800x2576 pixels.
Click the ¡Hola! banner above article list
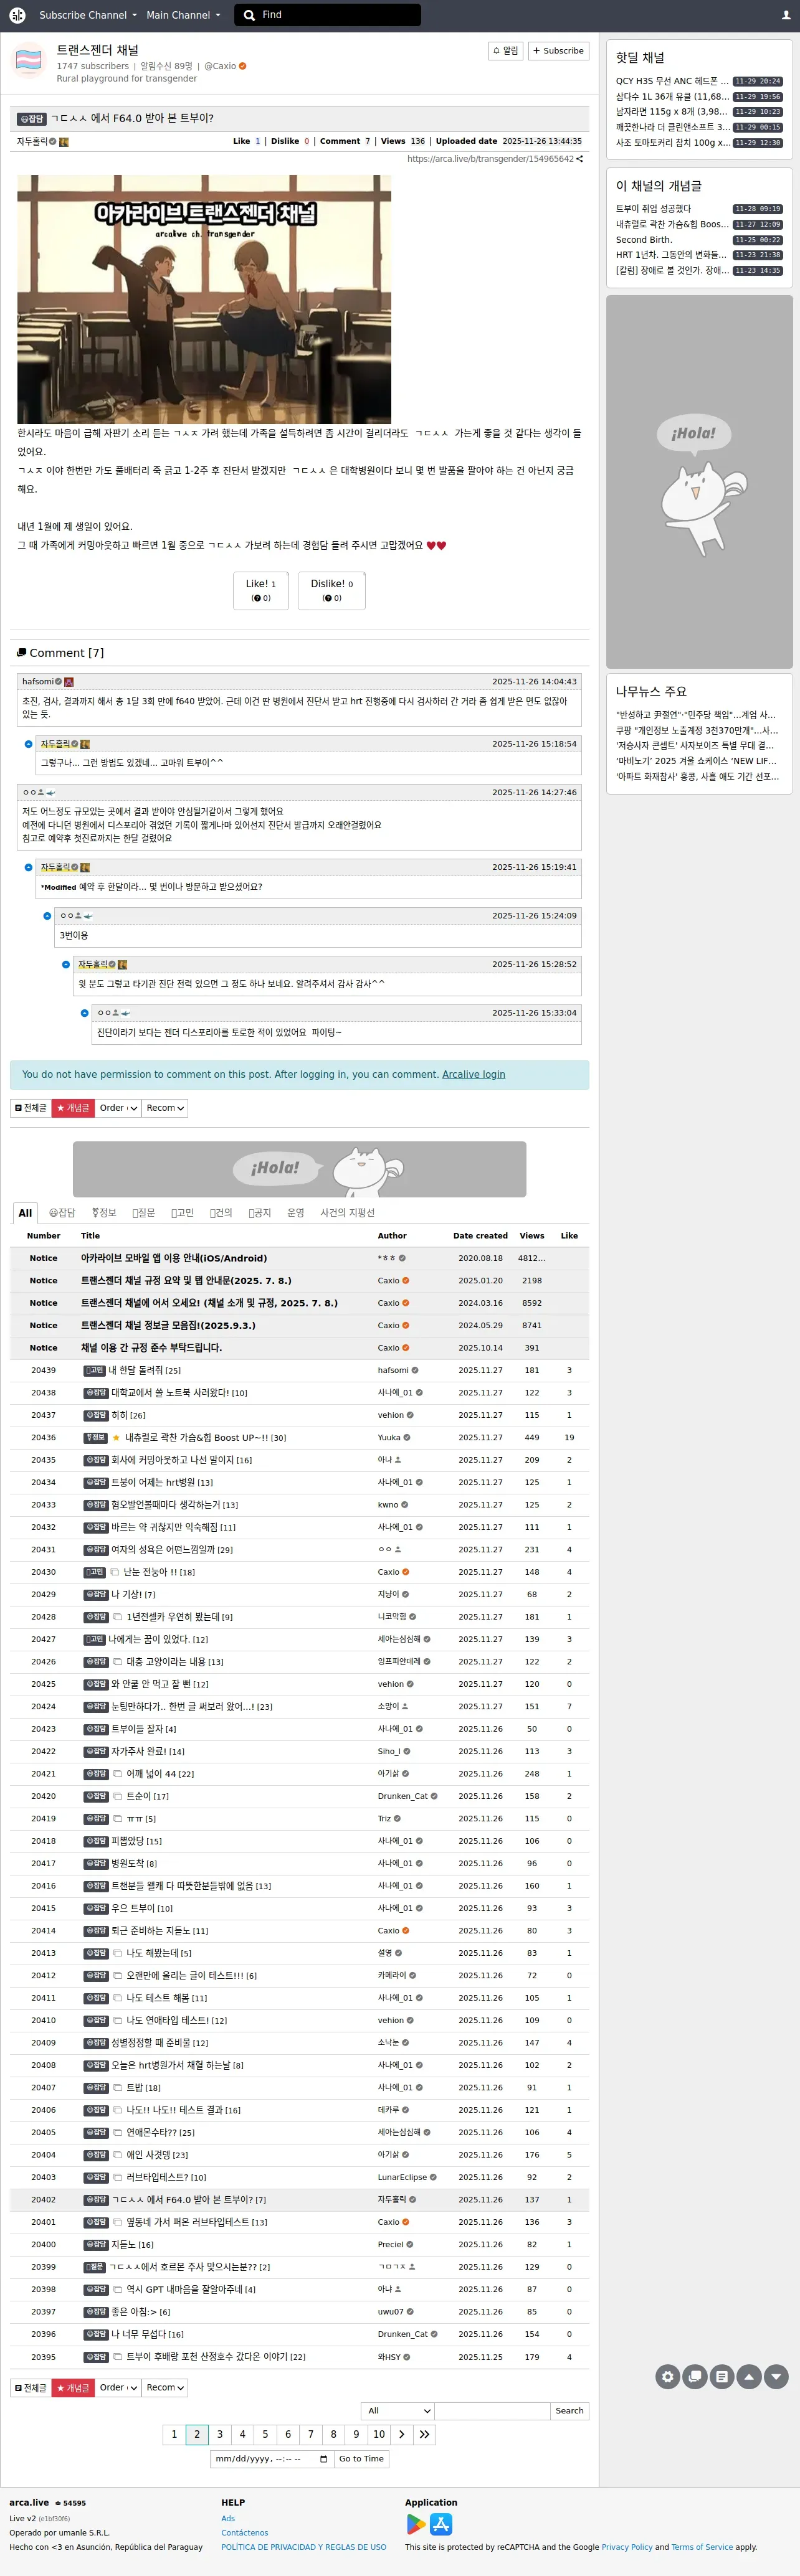click(300, 1169)
